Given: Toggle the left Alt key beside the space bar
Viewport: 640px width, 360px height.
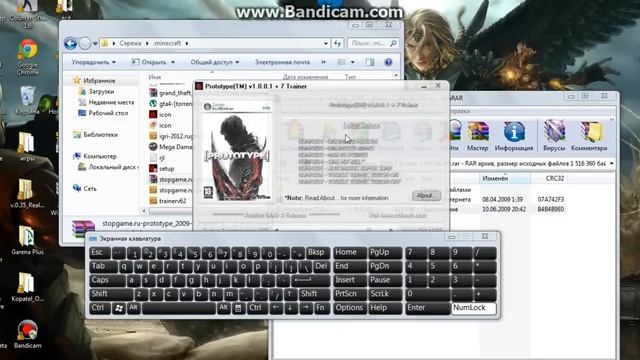Looking at the screenshot, I should 133,308.
